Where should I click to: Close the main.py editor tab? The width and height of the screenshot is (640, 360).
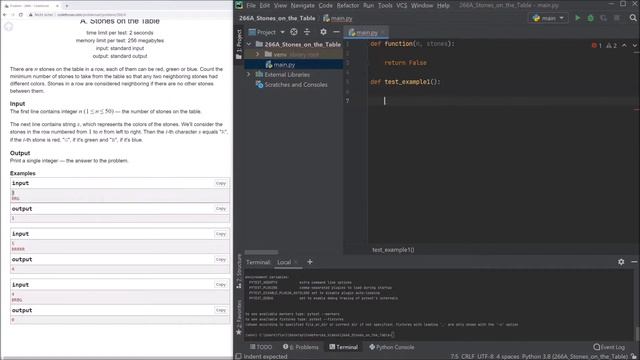(x=382, y=32)
